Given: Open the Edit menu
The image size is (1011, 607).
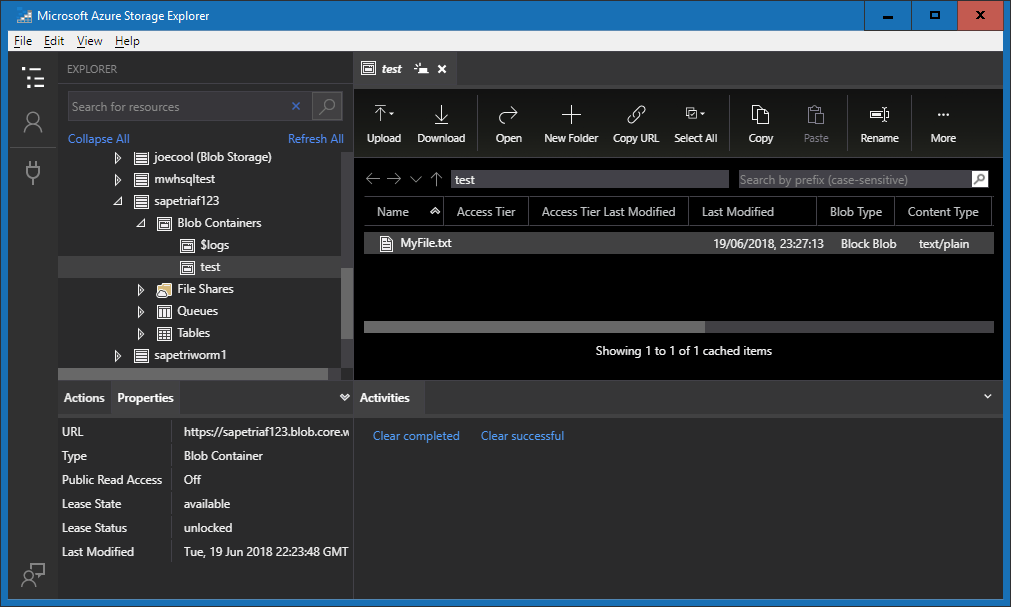Looking at the screenshot, I should coord(55,41).
